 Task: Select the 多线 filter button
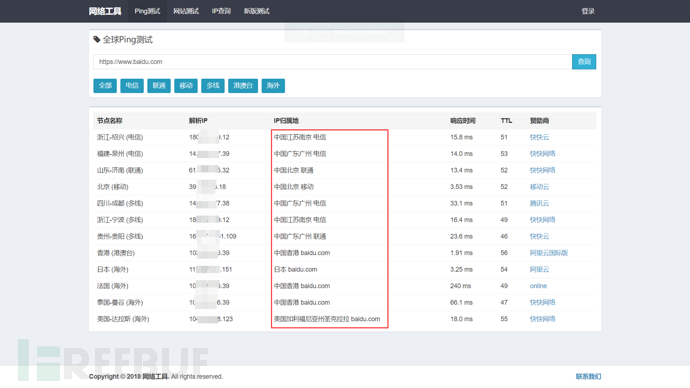point(213,85)
